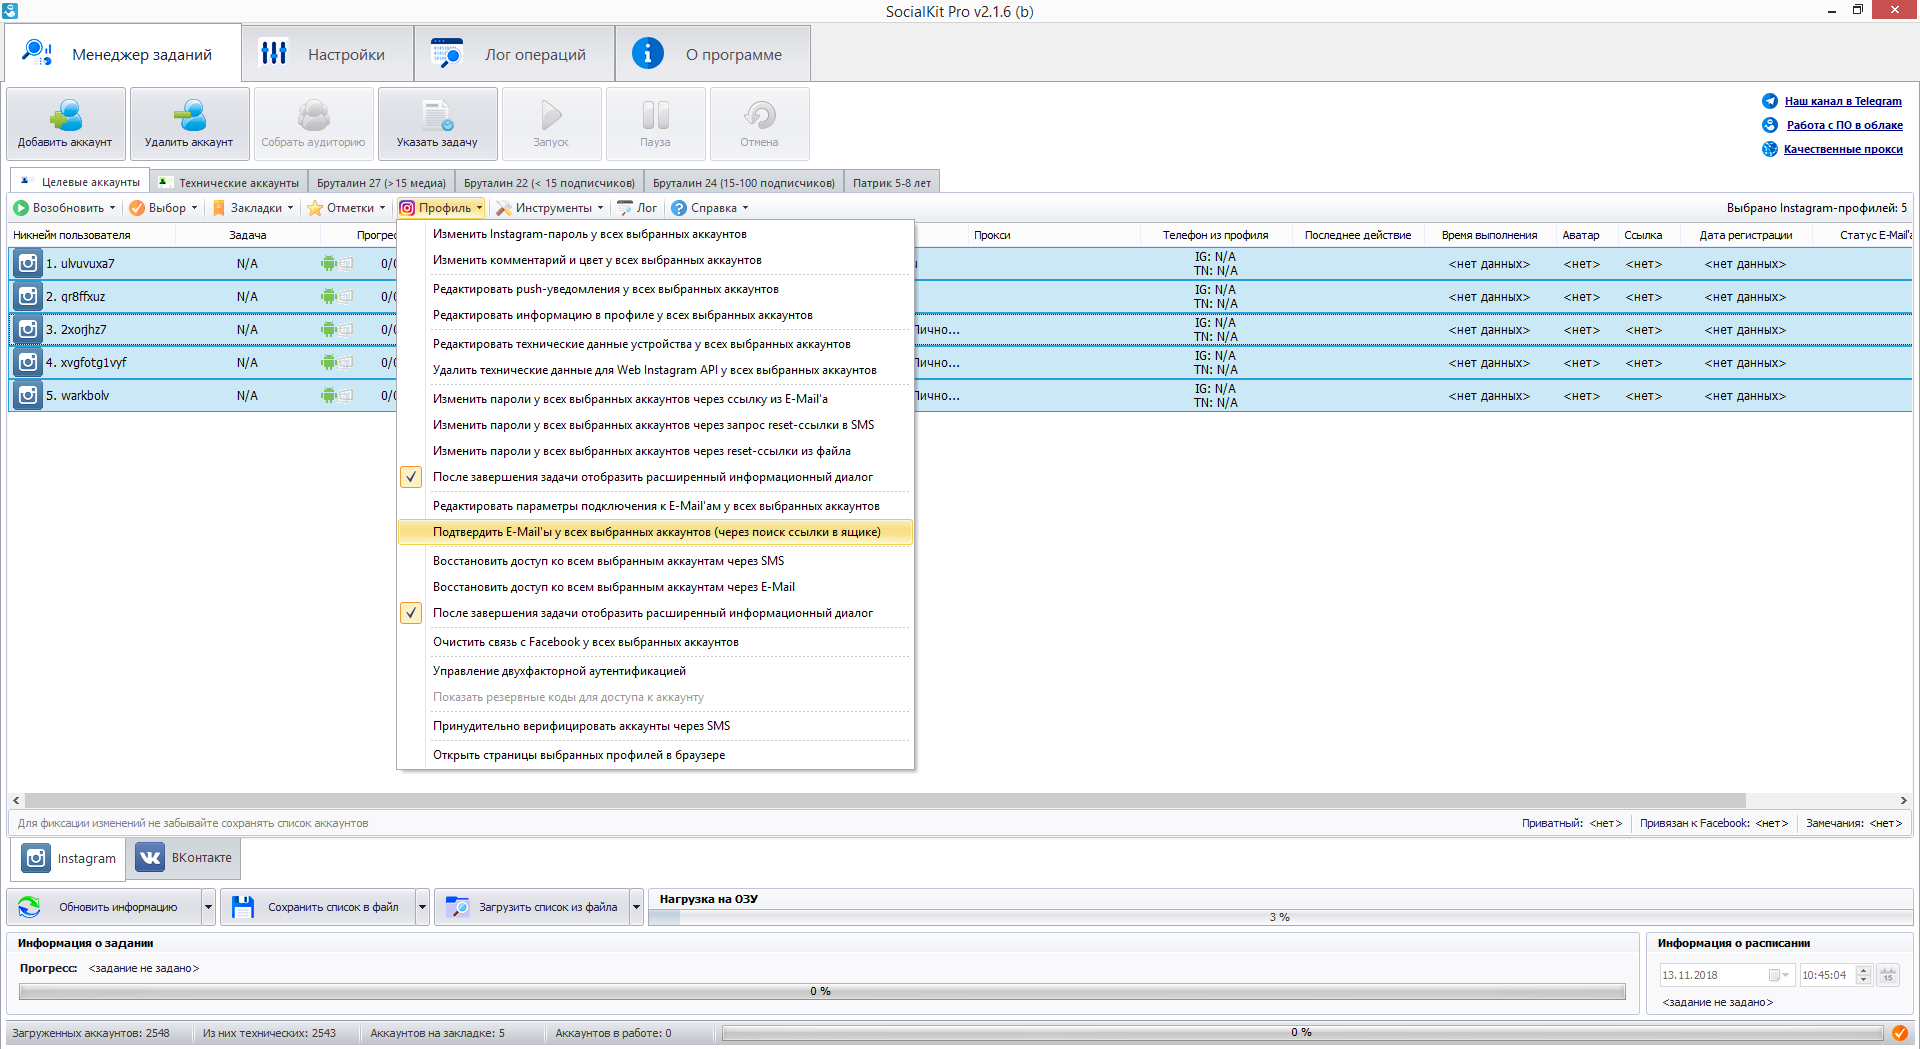Click the save list floppy disk icon
The height and width of the screenshot is (1049, 1920).
click(x=243, y=907)
